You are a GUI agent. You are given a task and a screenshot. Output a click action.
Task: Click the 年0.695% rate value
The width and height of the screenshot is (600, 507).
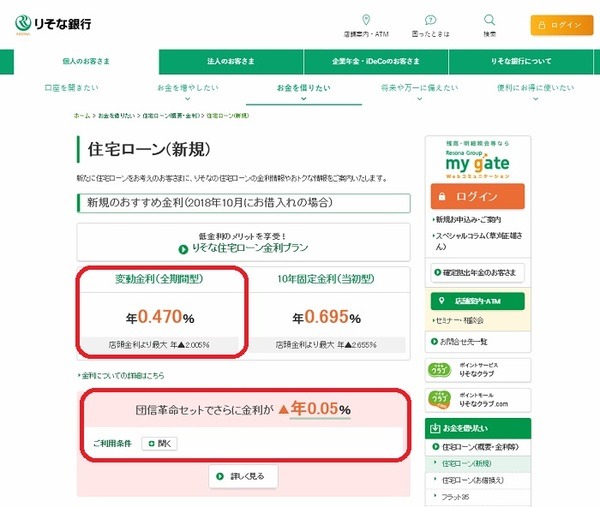pos(326,317)
